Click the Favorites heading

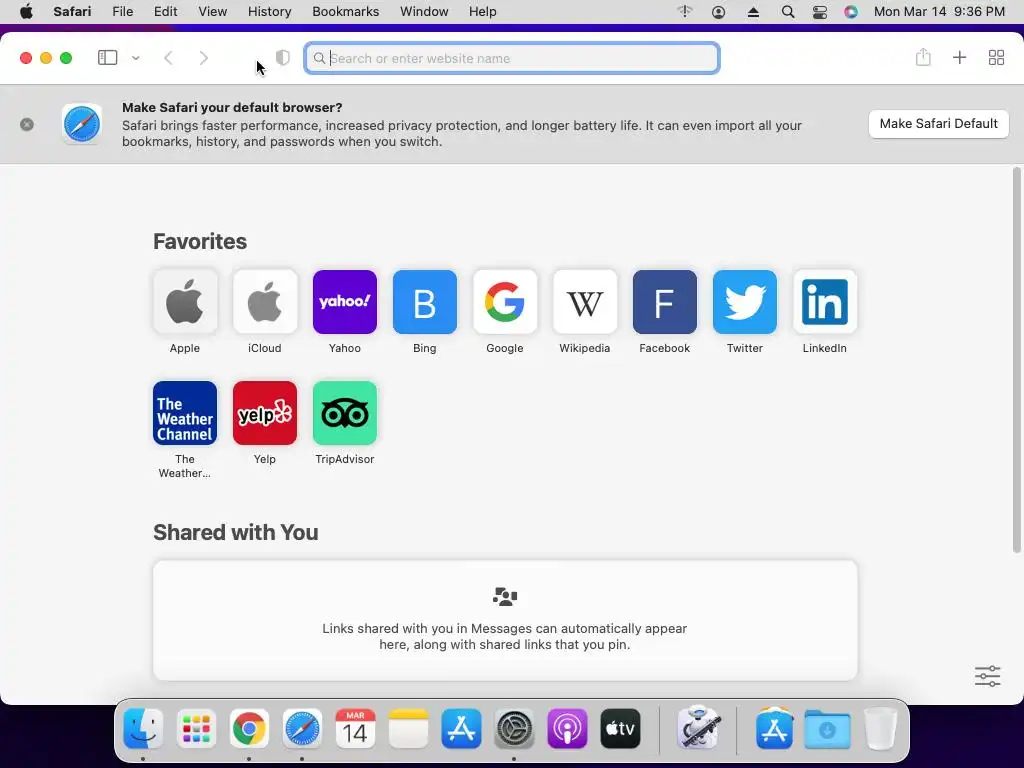200,241
